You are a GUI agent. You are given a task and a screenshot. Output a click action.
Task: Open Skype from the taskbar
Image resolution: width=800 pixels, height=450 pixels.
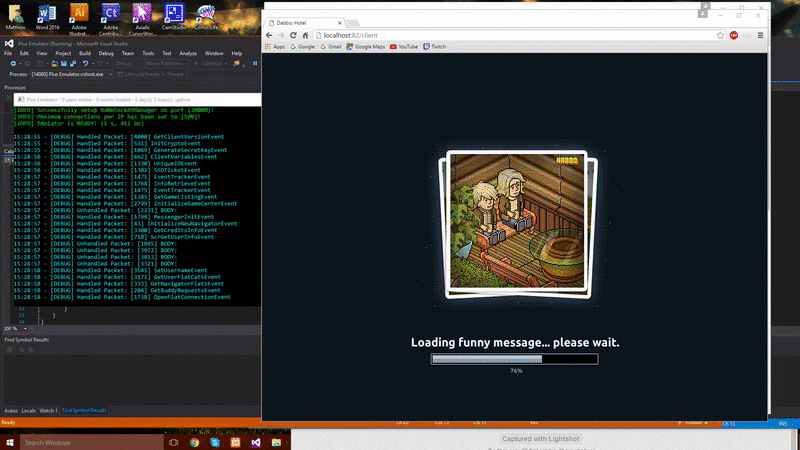tap(215, 442)
